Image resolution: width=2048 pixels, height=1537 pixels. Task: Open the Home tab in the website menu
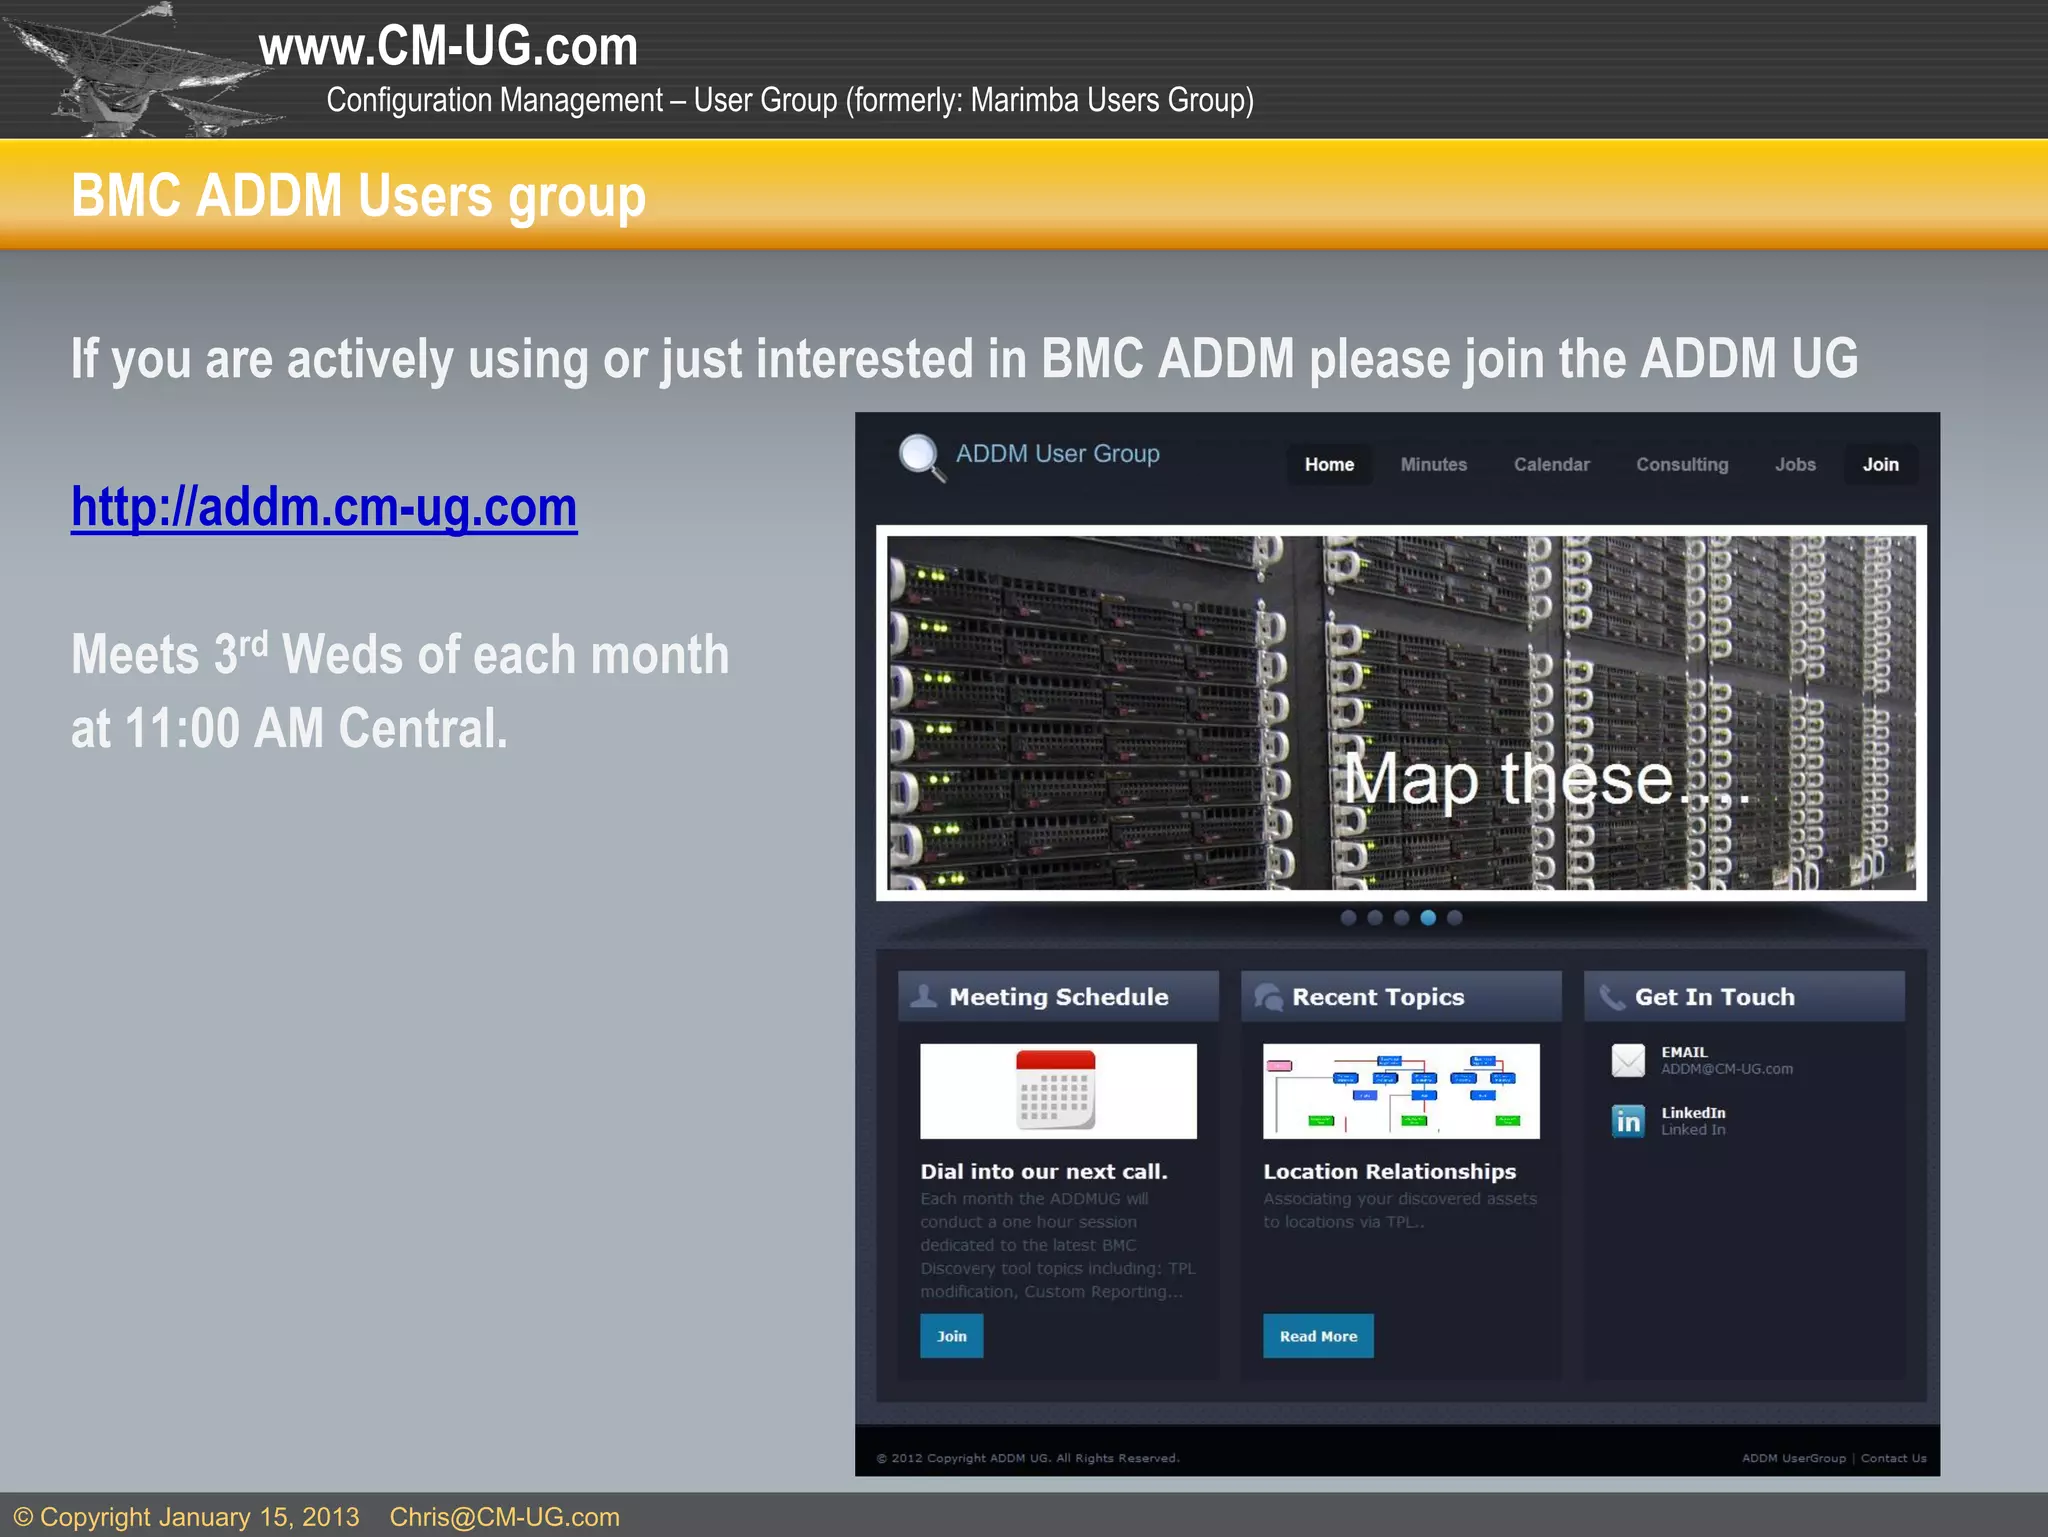click(1329, 465)
